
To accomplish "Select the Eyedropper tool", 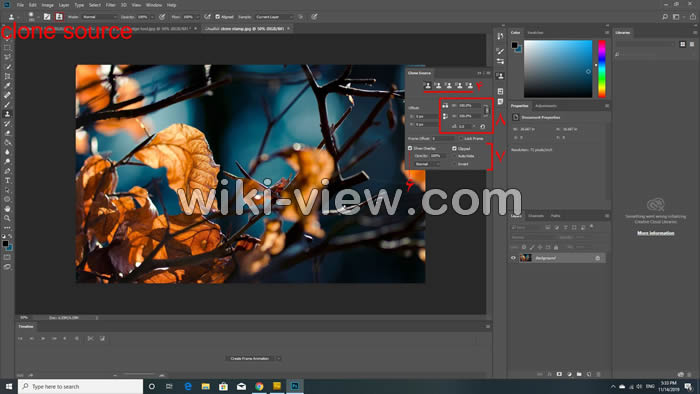I will point(7,86).
